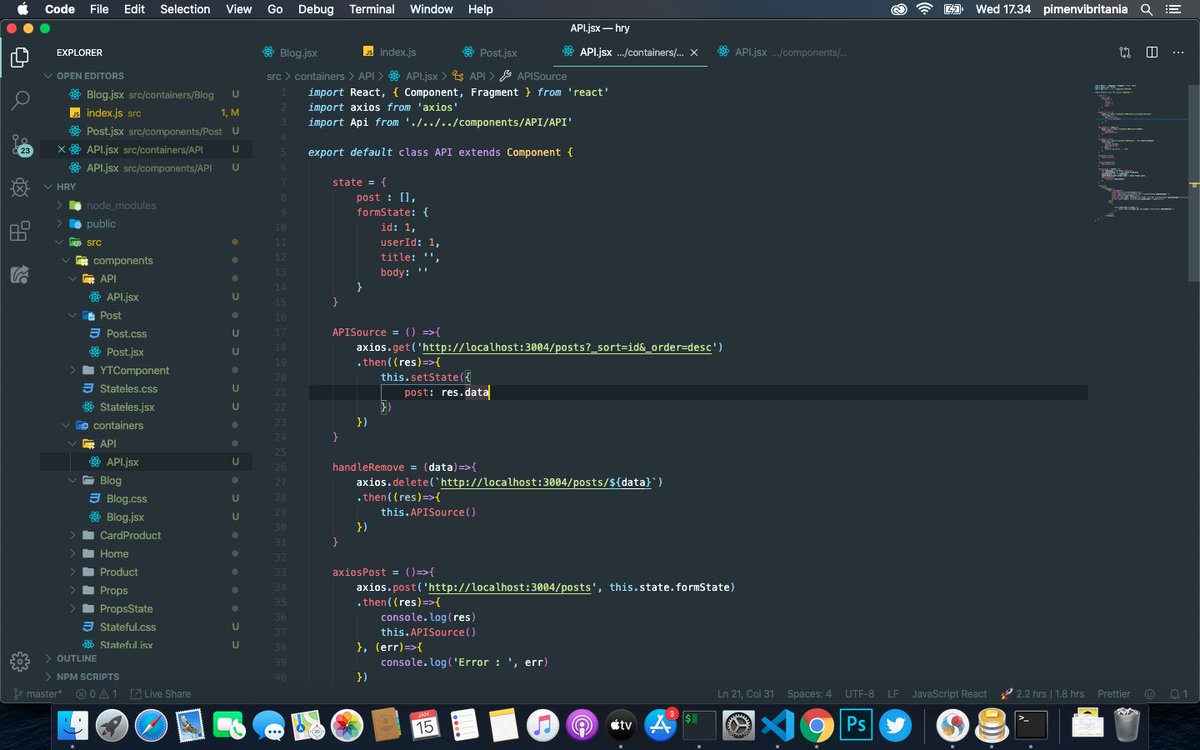Select index.js in Open Editors
This screenshot has height=750, width=1200.
[x=105, y=113]
